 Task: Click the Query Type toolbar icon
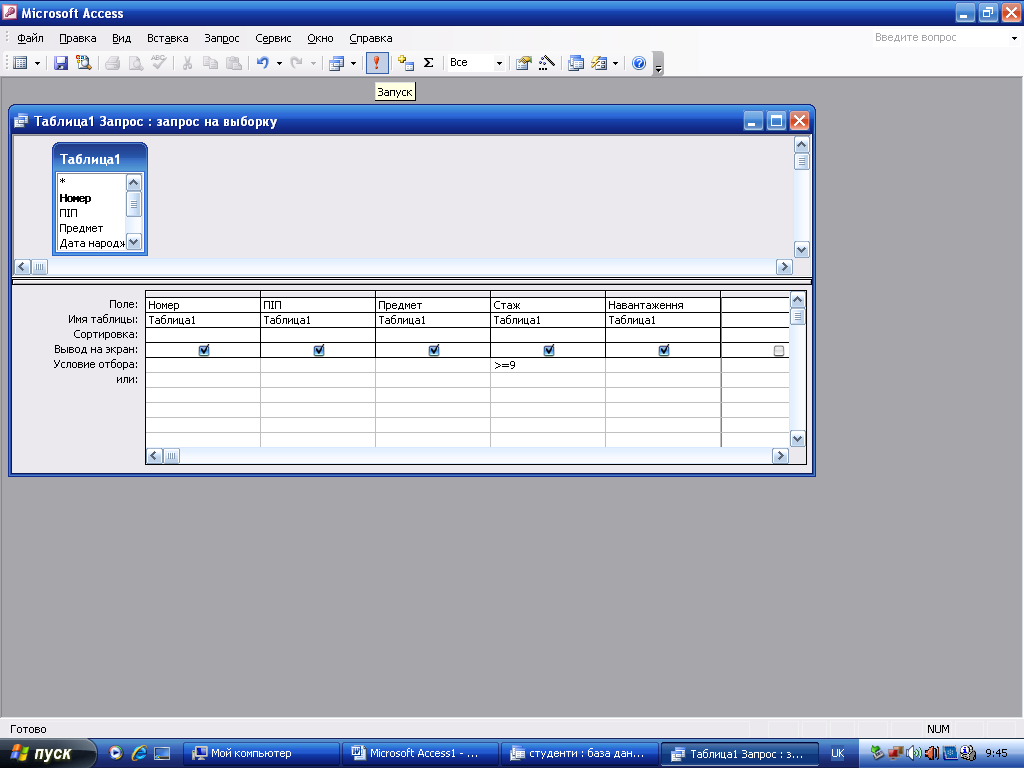(x=336, y=63)
